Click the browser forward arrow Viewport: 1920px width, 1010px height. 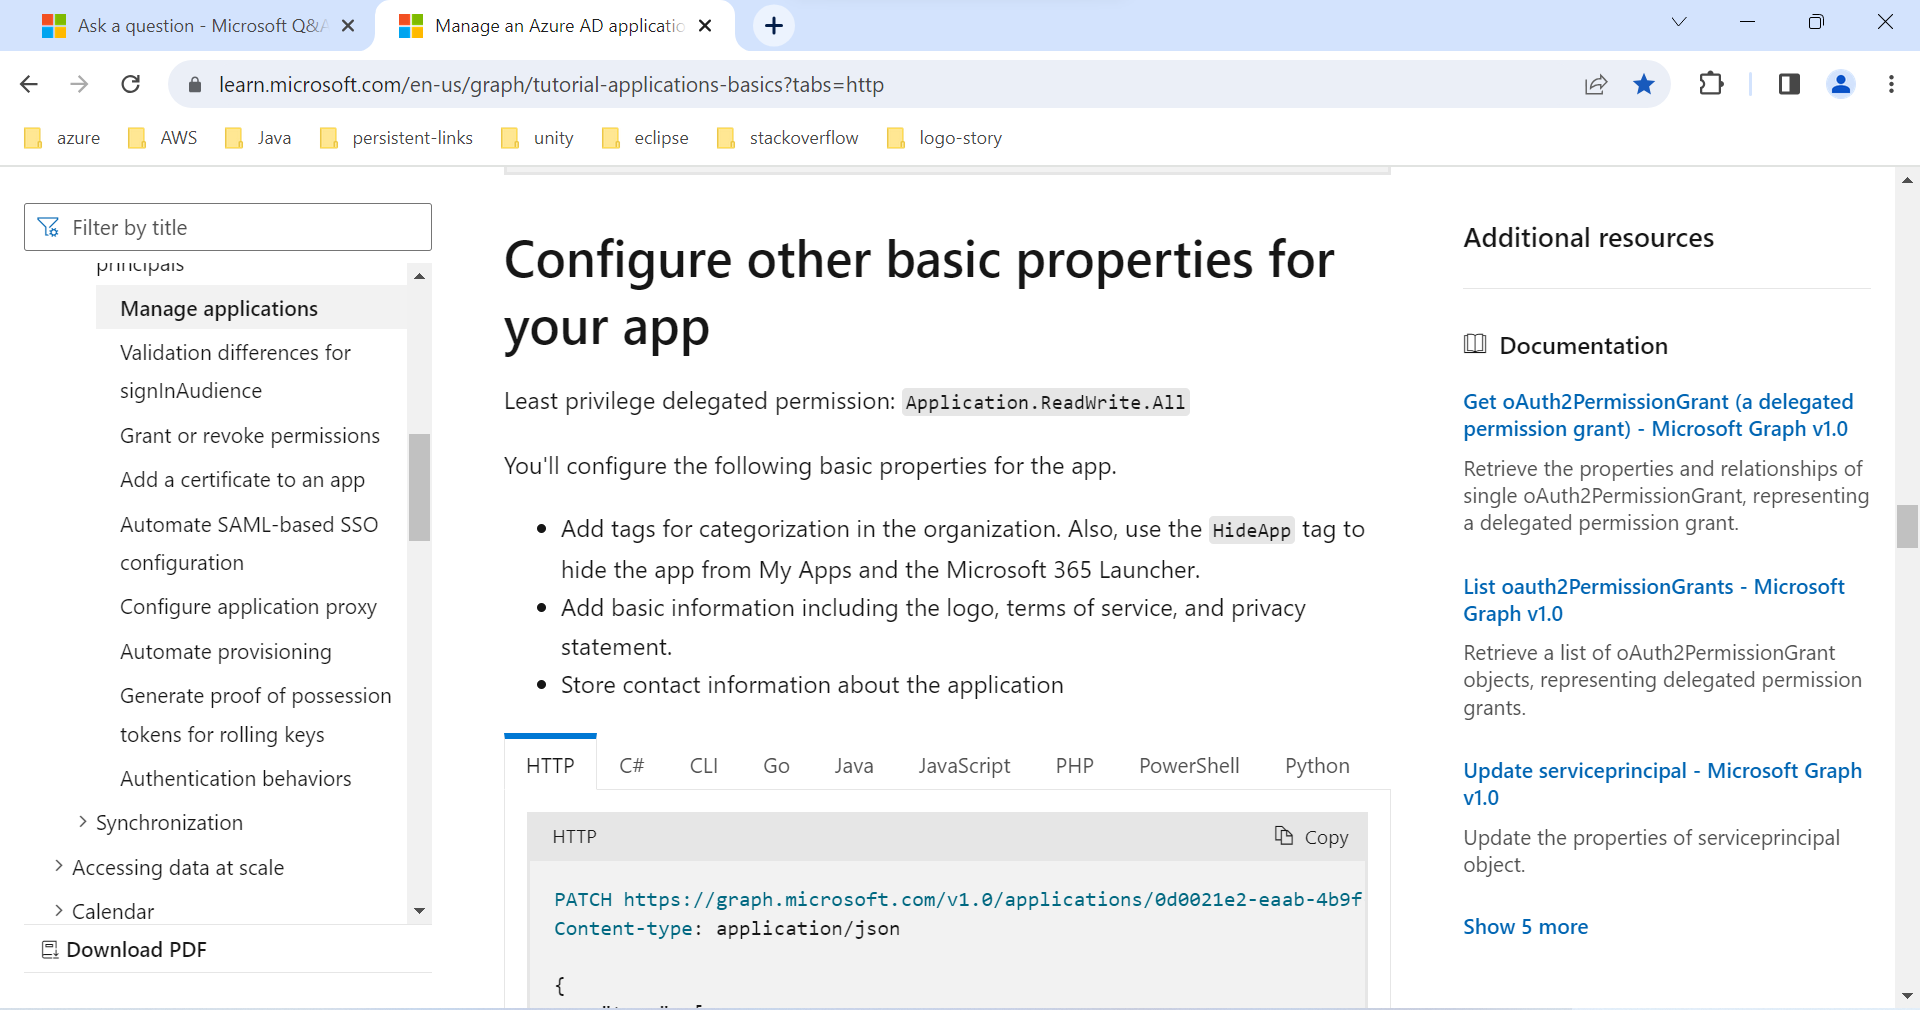79,84
